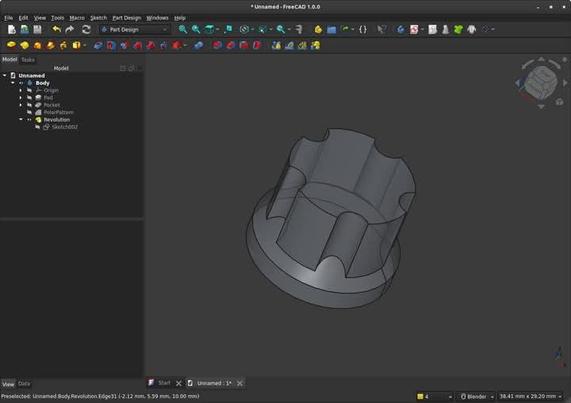571x403 pixels.
Task: Expand the Pad tree node
Action: point(21,98)
